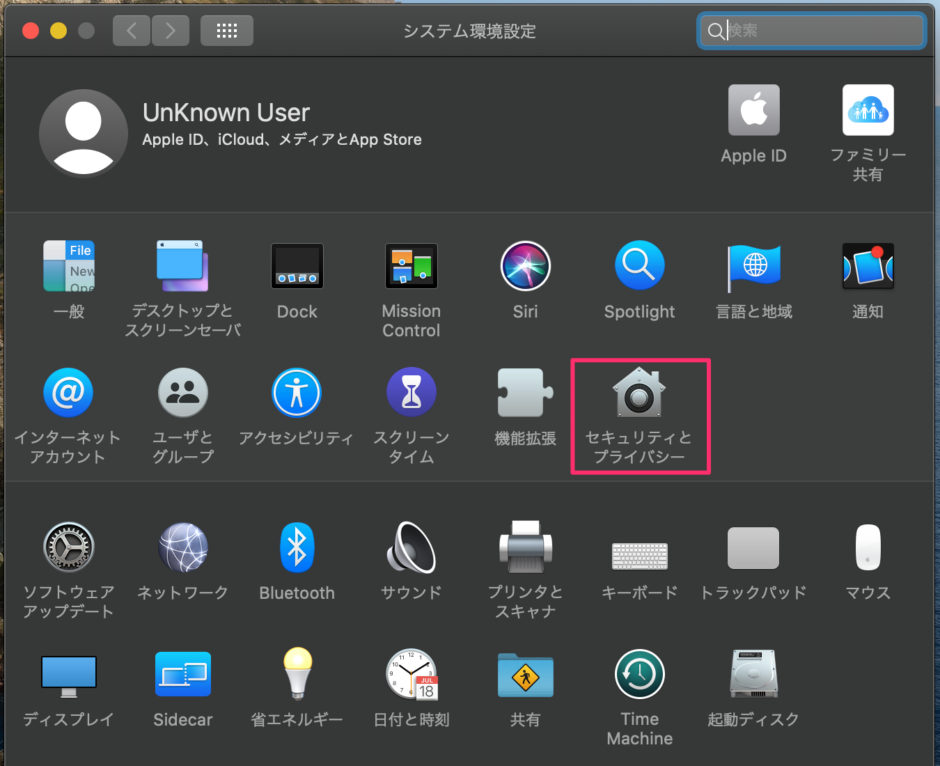
Task: Open 通知 preferences
Action: [x=867, y=266]
